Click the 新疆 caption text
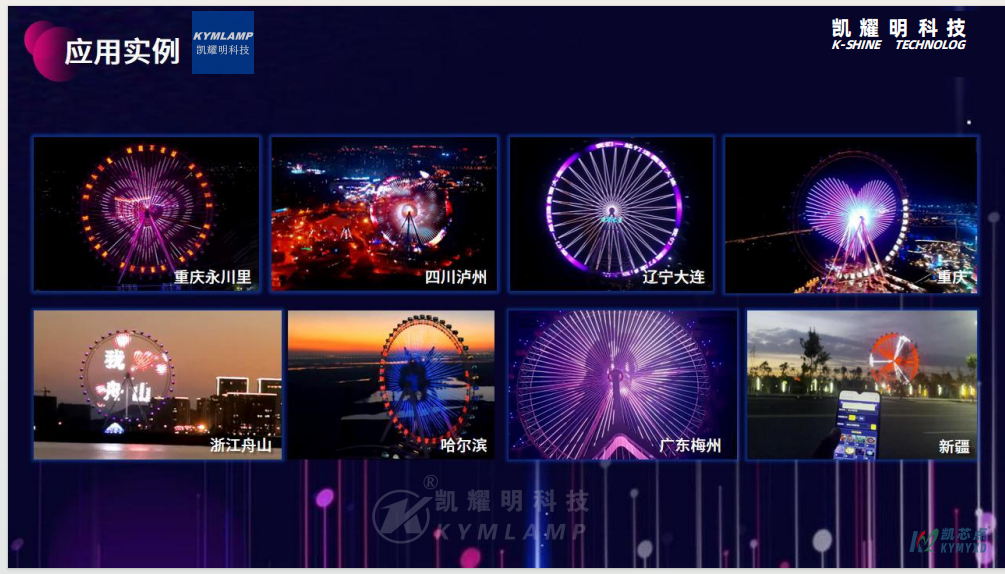Image resolution: width=1005 pixels, height=574 pixels. pos(954,447)
